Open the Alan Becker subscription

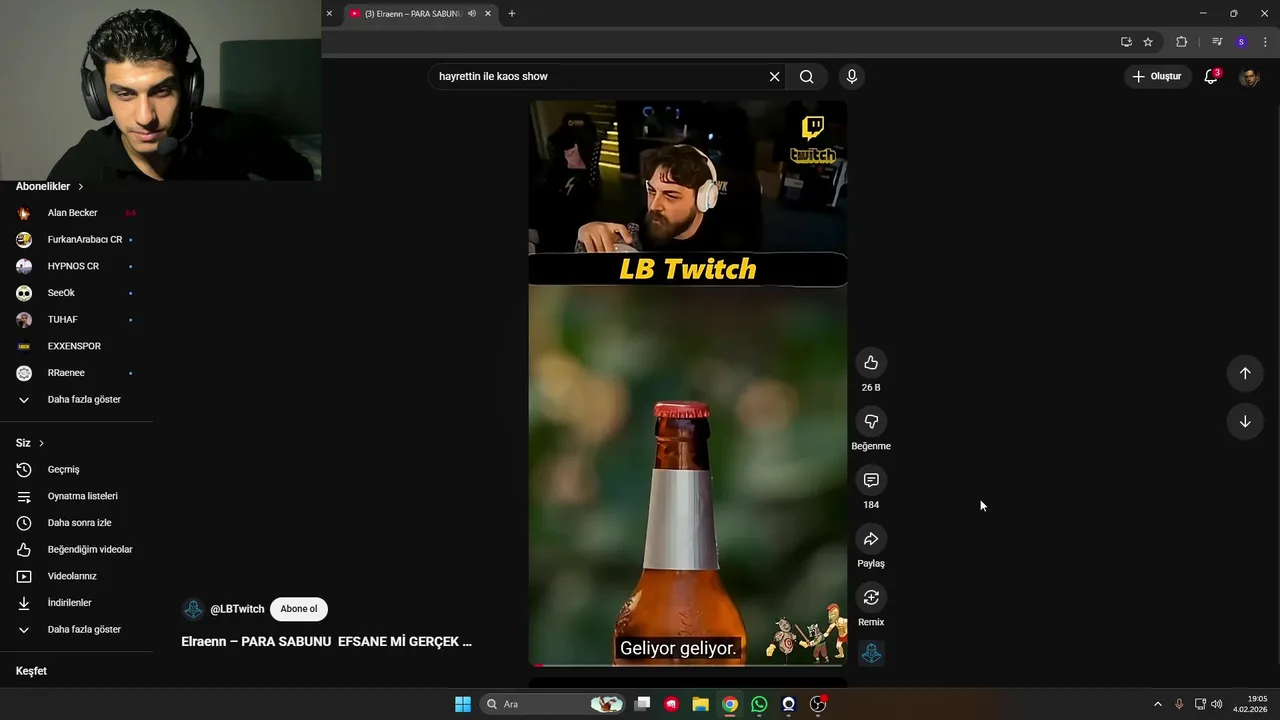click(78, 213)
